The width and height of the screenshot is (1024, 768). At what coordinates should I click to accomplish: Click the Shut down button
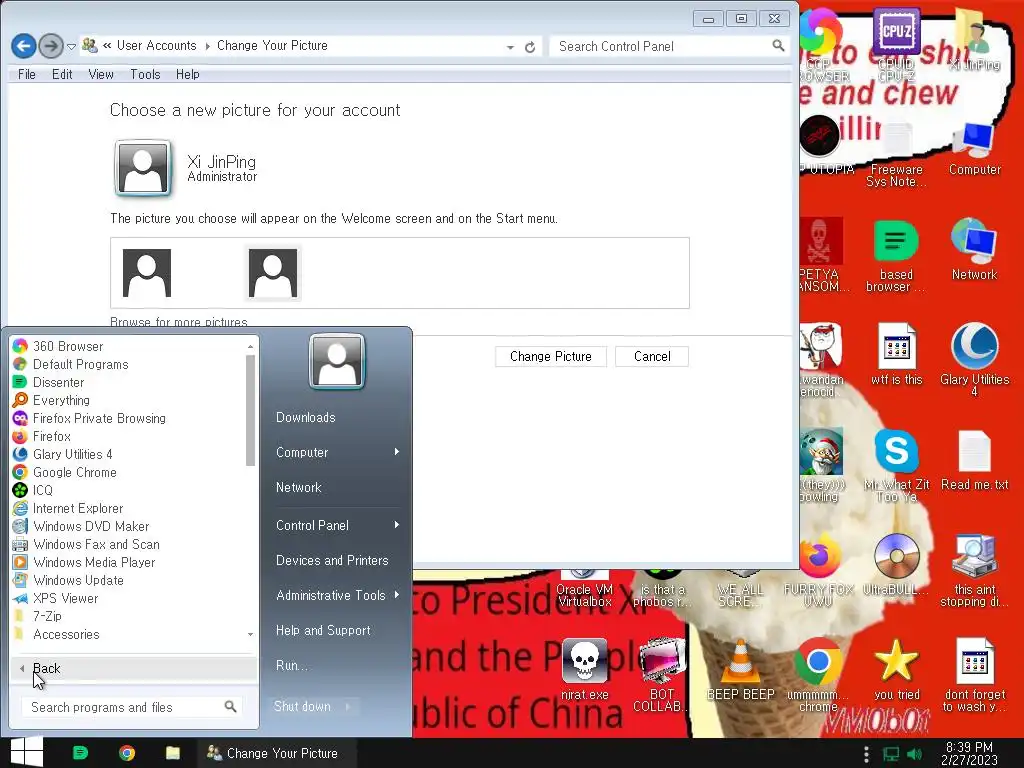coord(302,707)
